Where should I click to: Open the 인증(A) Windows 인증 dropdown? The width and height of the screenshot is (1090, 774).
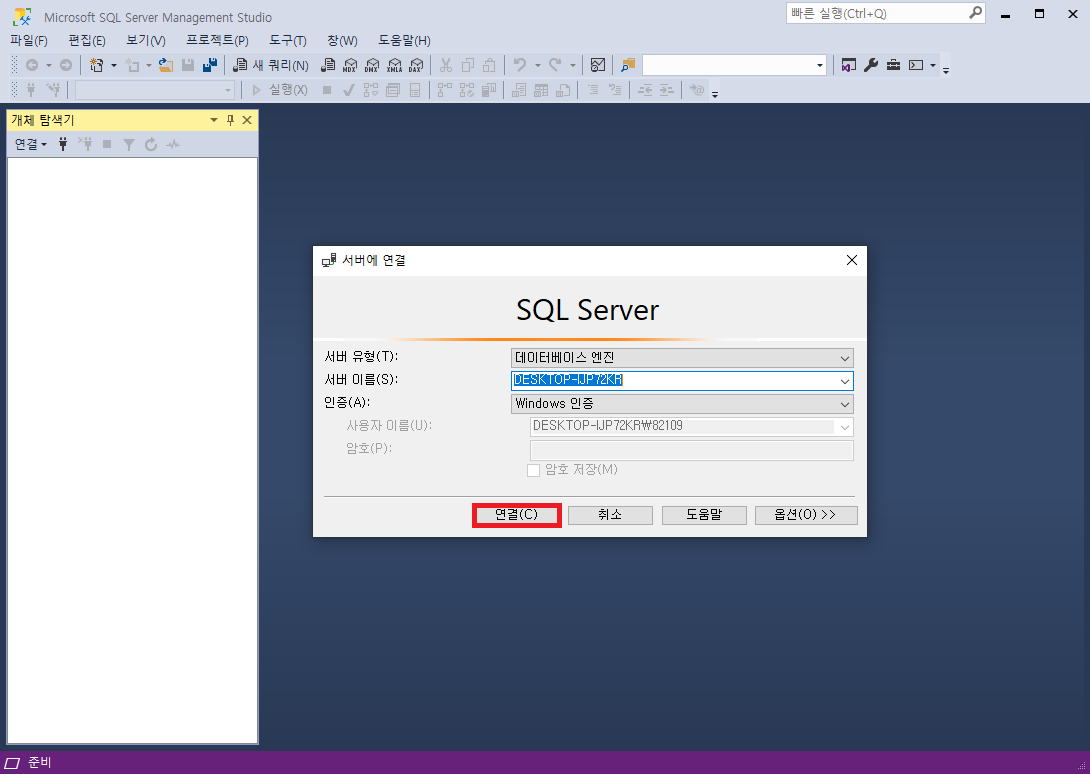[682, 404]
